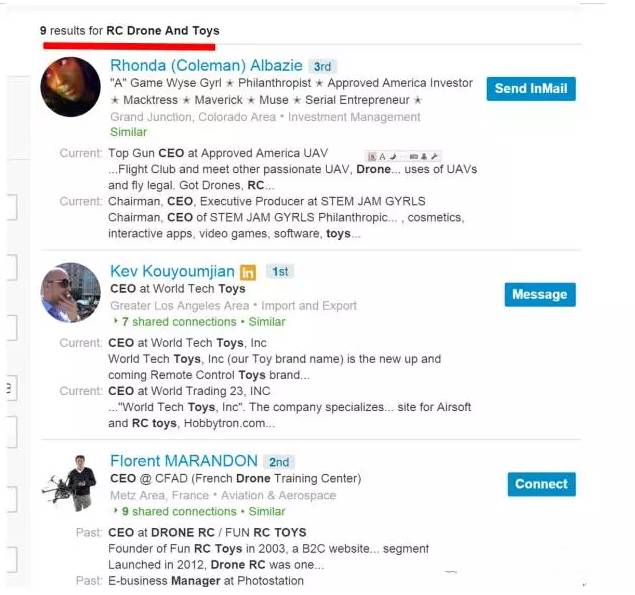635x595 pixels.
Task: Connect with Florent MARANDON
Action: coord(541,484)
